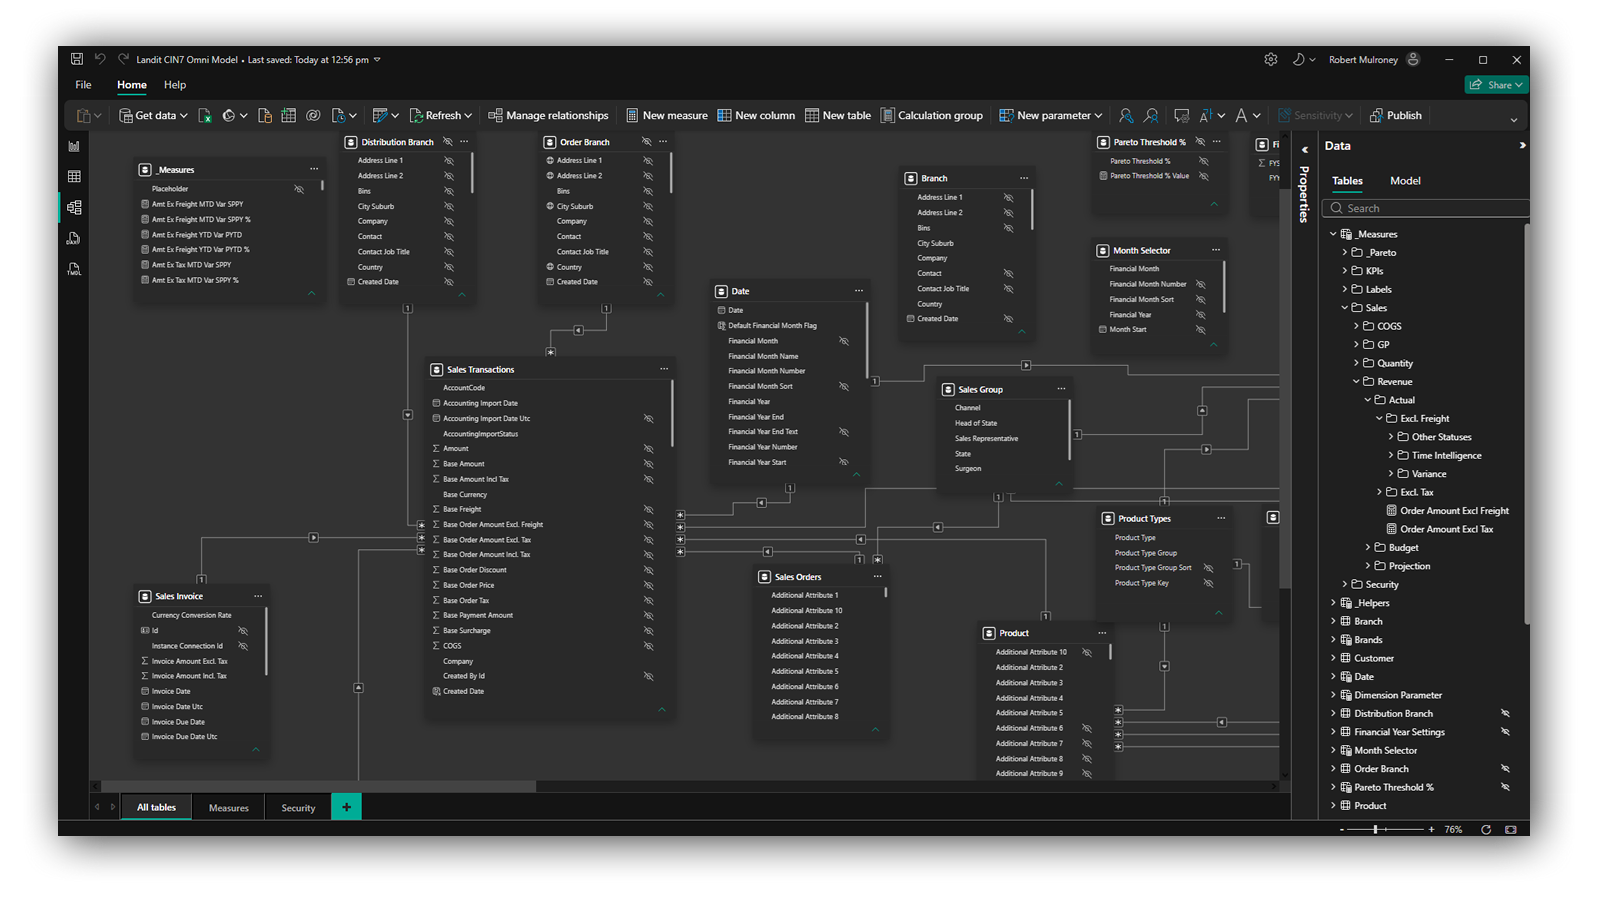Reset the diagram layout icon beside zoom percentage
Image resolution: width=1600 pixels, height=899 pixels.
(1486, 829)
